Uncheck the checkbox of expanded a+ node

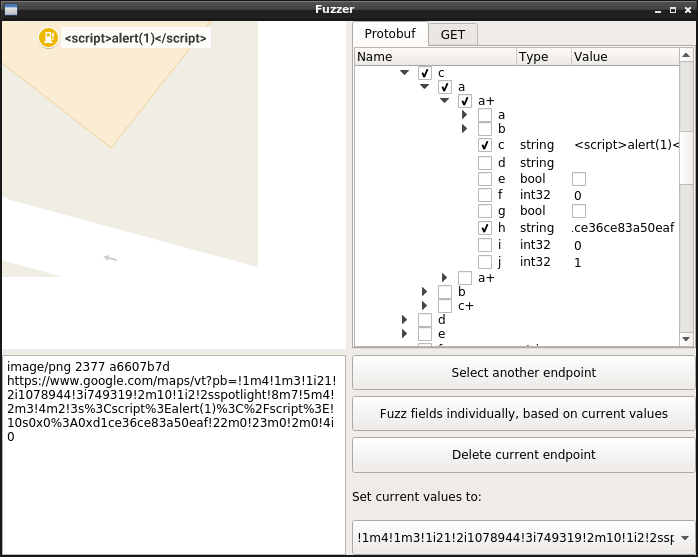click(x=465, y=101)
